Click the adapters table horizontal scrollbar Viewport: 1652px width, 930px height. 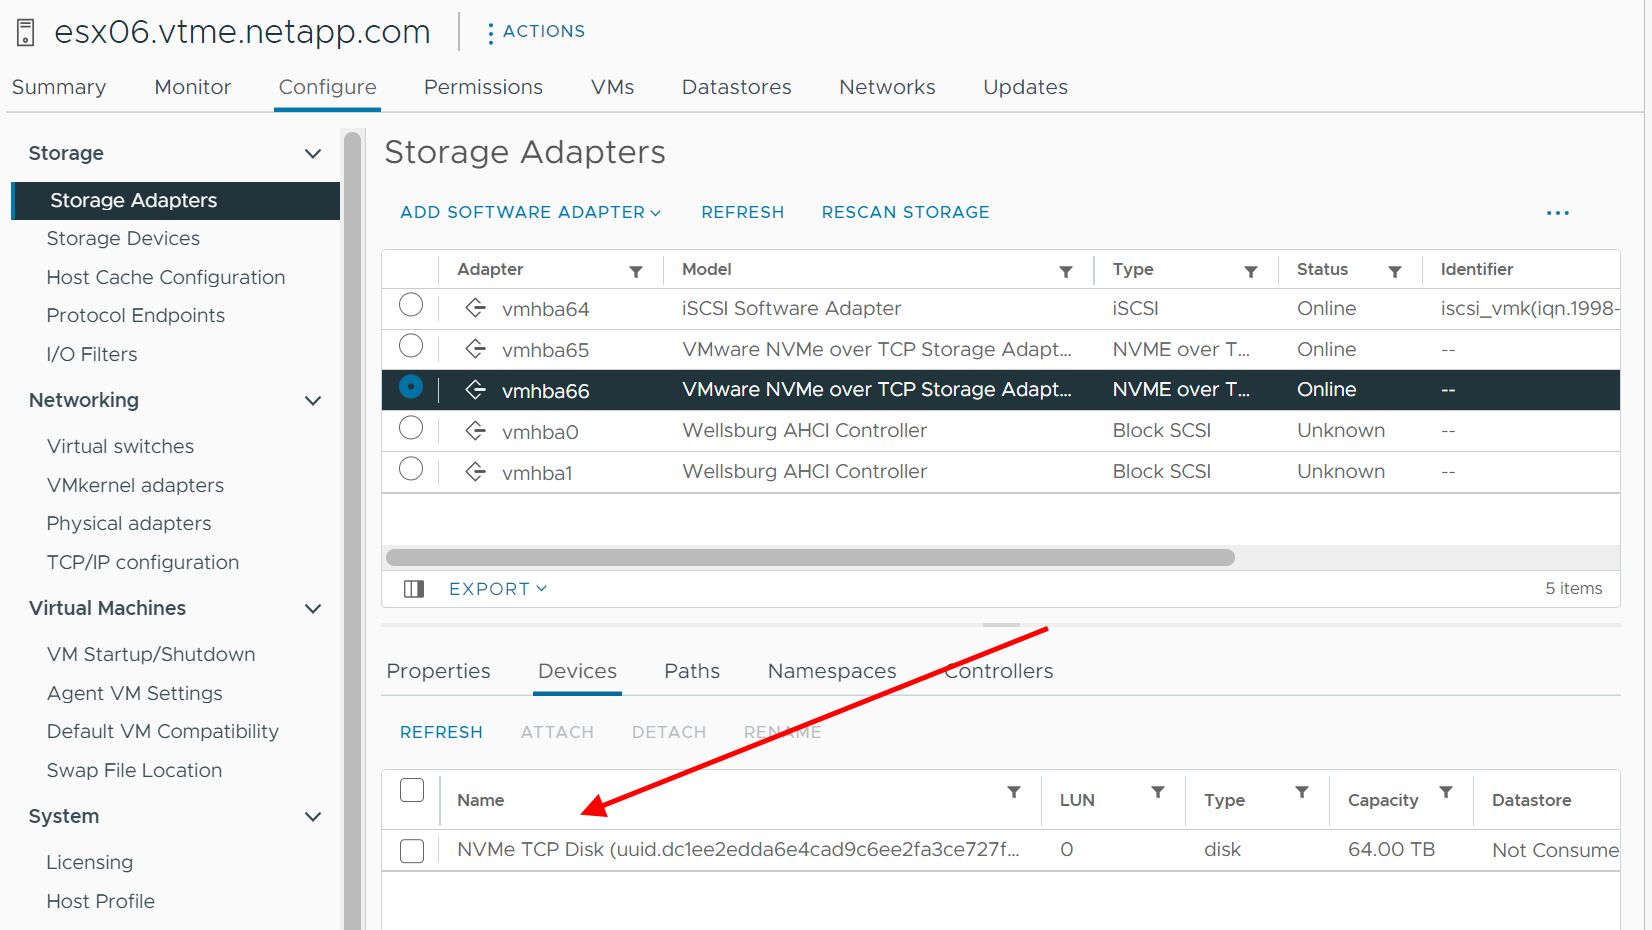[x=810, y=557]
